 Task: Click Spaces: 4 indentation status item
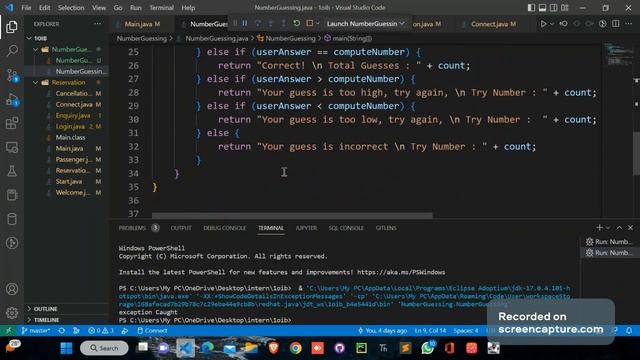pos(466,331)
